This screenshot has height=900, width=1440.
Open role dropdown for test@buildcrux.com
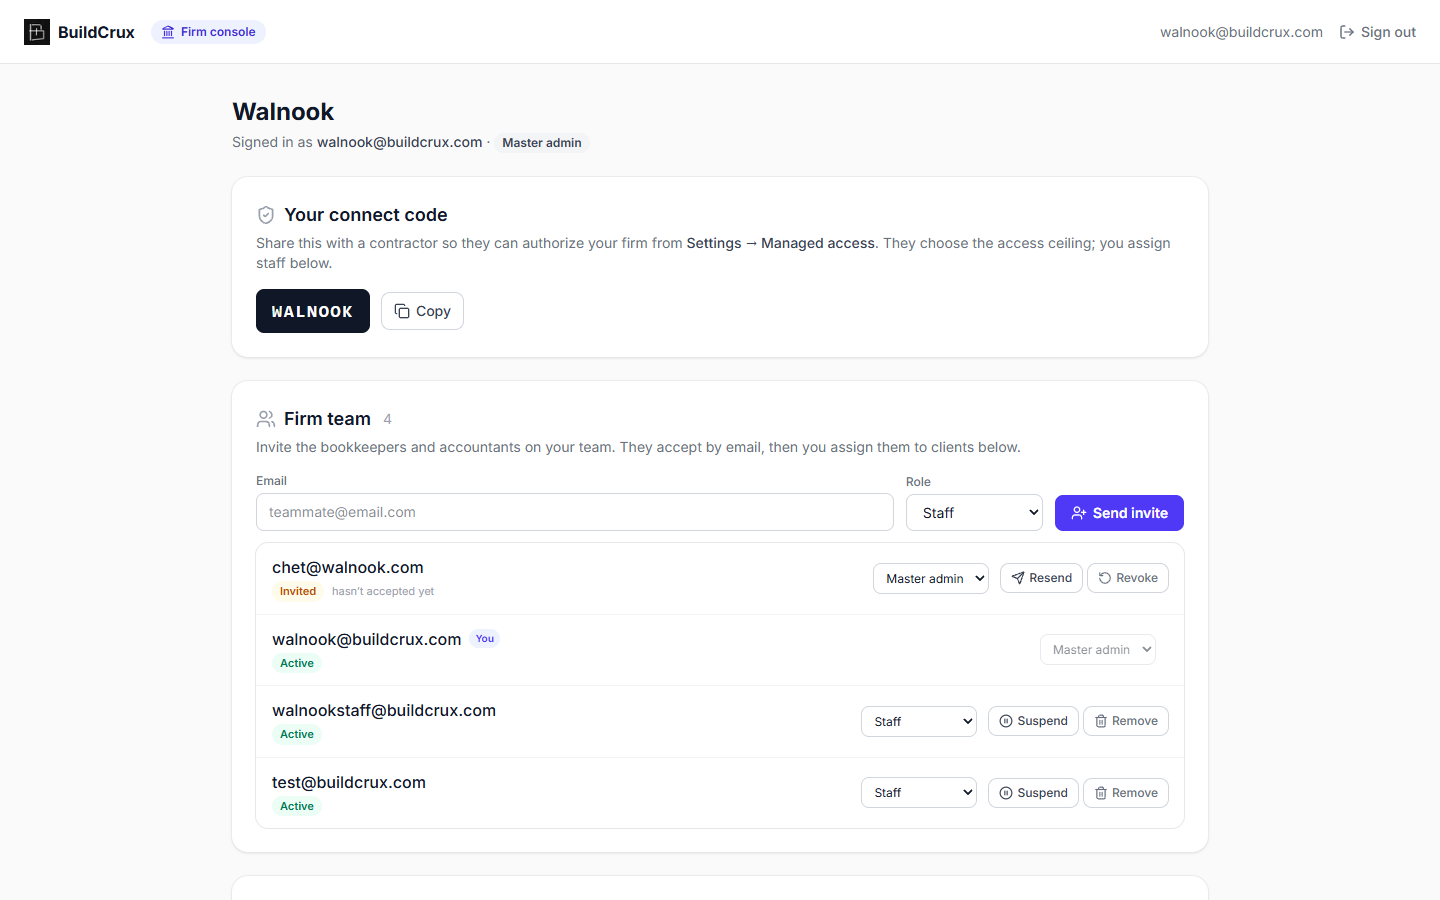pos(919,793)
